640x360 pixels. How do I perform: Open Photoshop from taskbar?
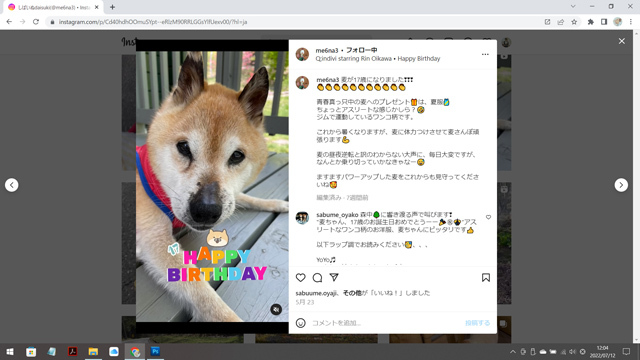pos(156,351)
